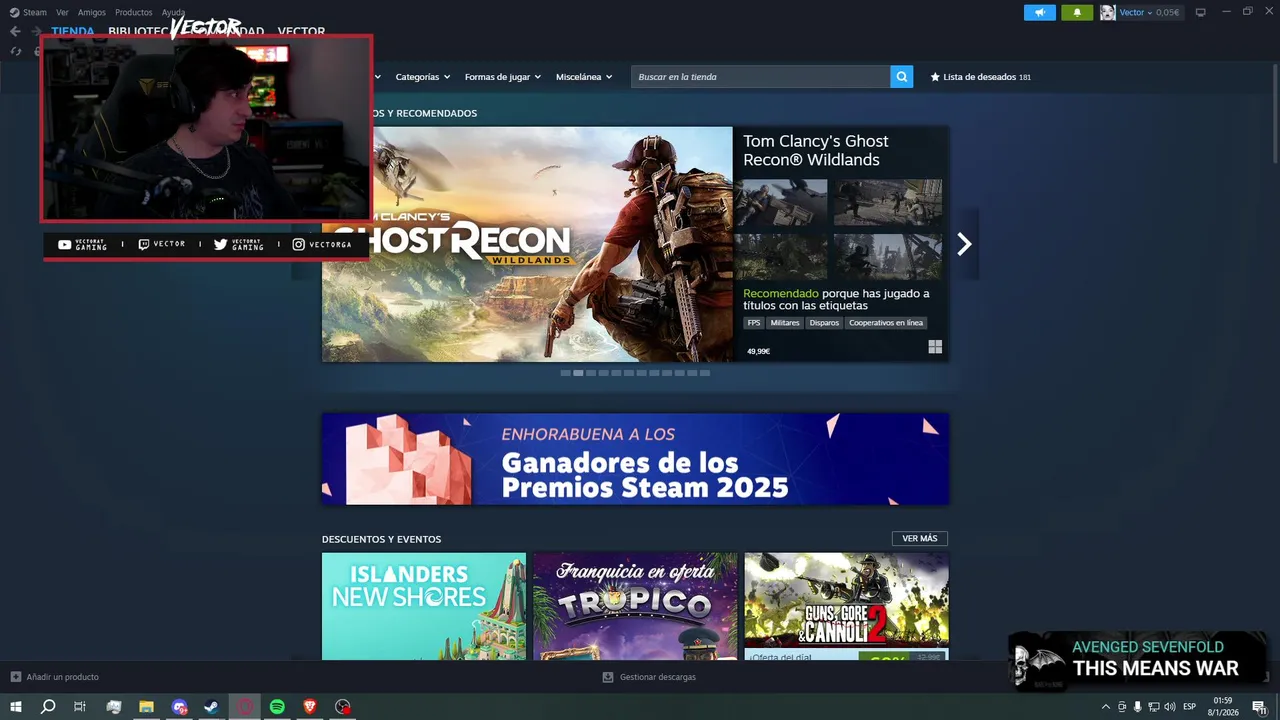Open the Steam menu
This screenshot has height=720, width=1280.
pos(35,12)
